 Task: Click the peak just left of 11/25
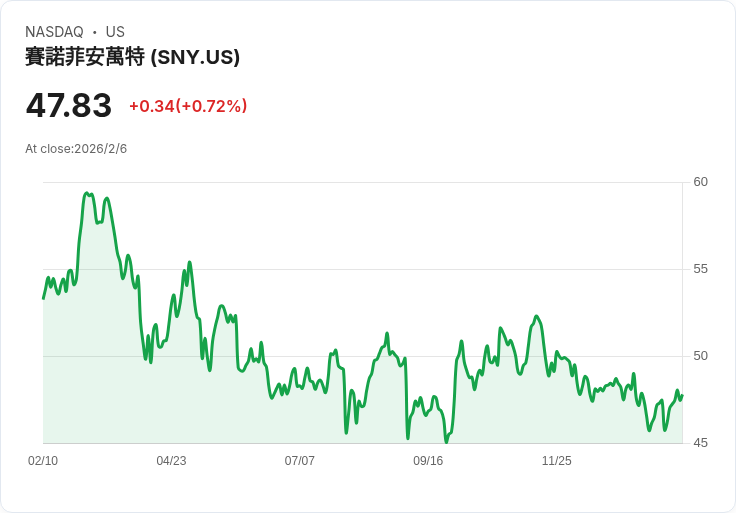pos(536,316)
